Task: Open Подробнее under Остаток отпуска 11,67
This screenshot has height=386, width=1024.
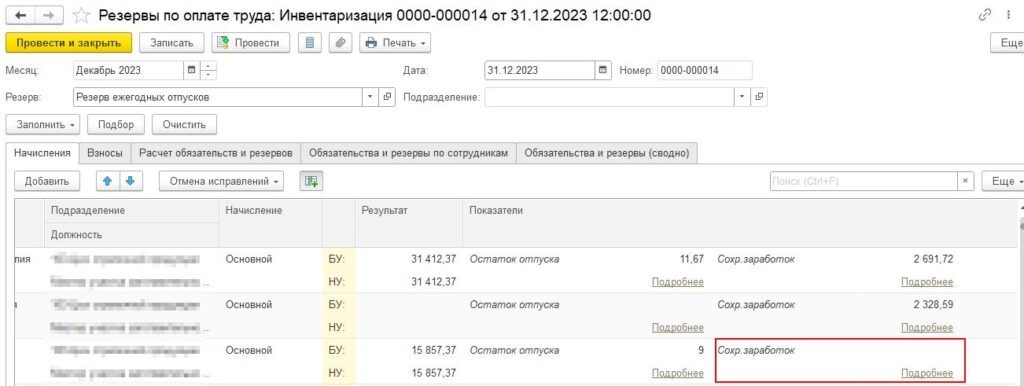Action: click(x=677, y=282)
